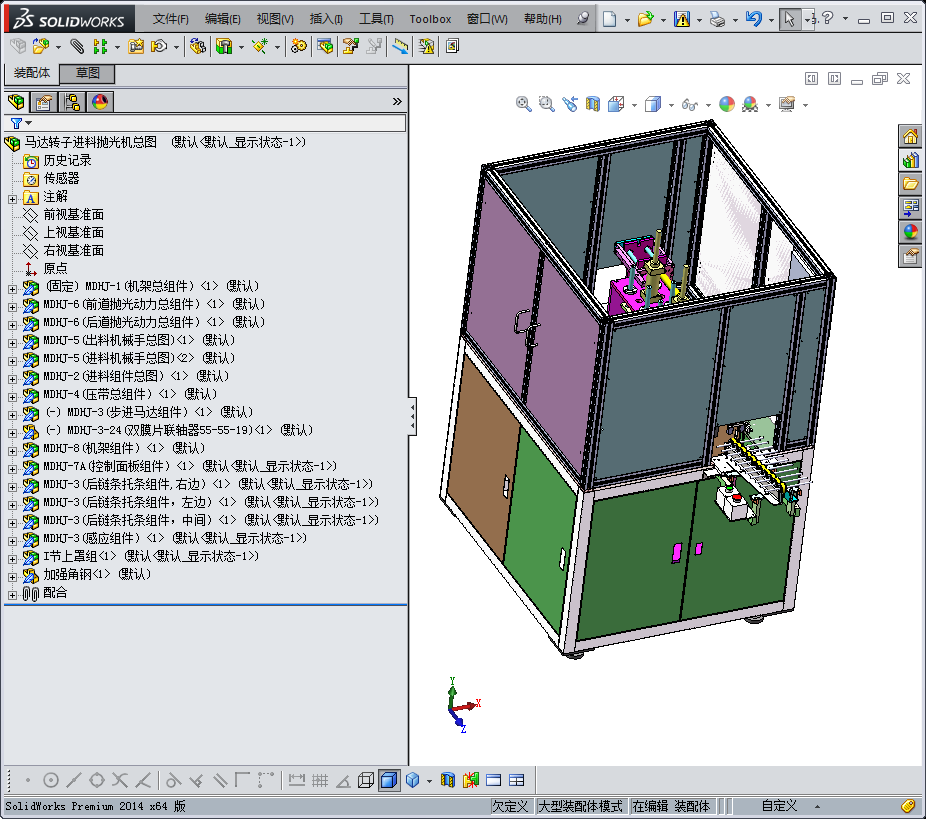
Task: Click the AssemblyXpert icon at toolbar end
Action: (x=452, y=46)
